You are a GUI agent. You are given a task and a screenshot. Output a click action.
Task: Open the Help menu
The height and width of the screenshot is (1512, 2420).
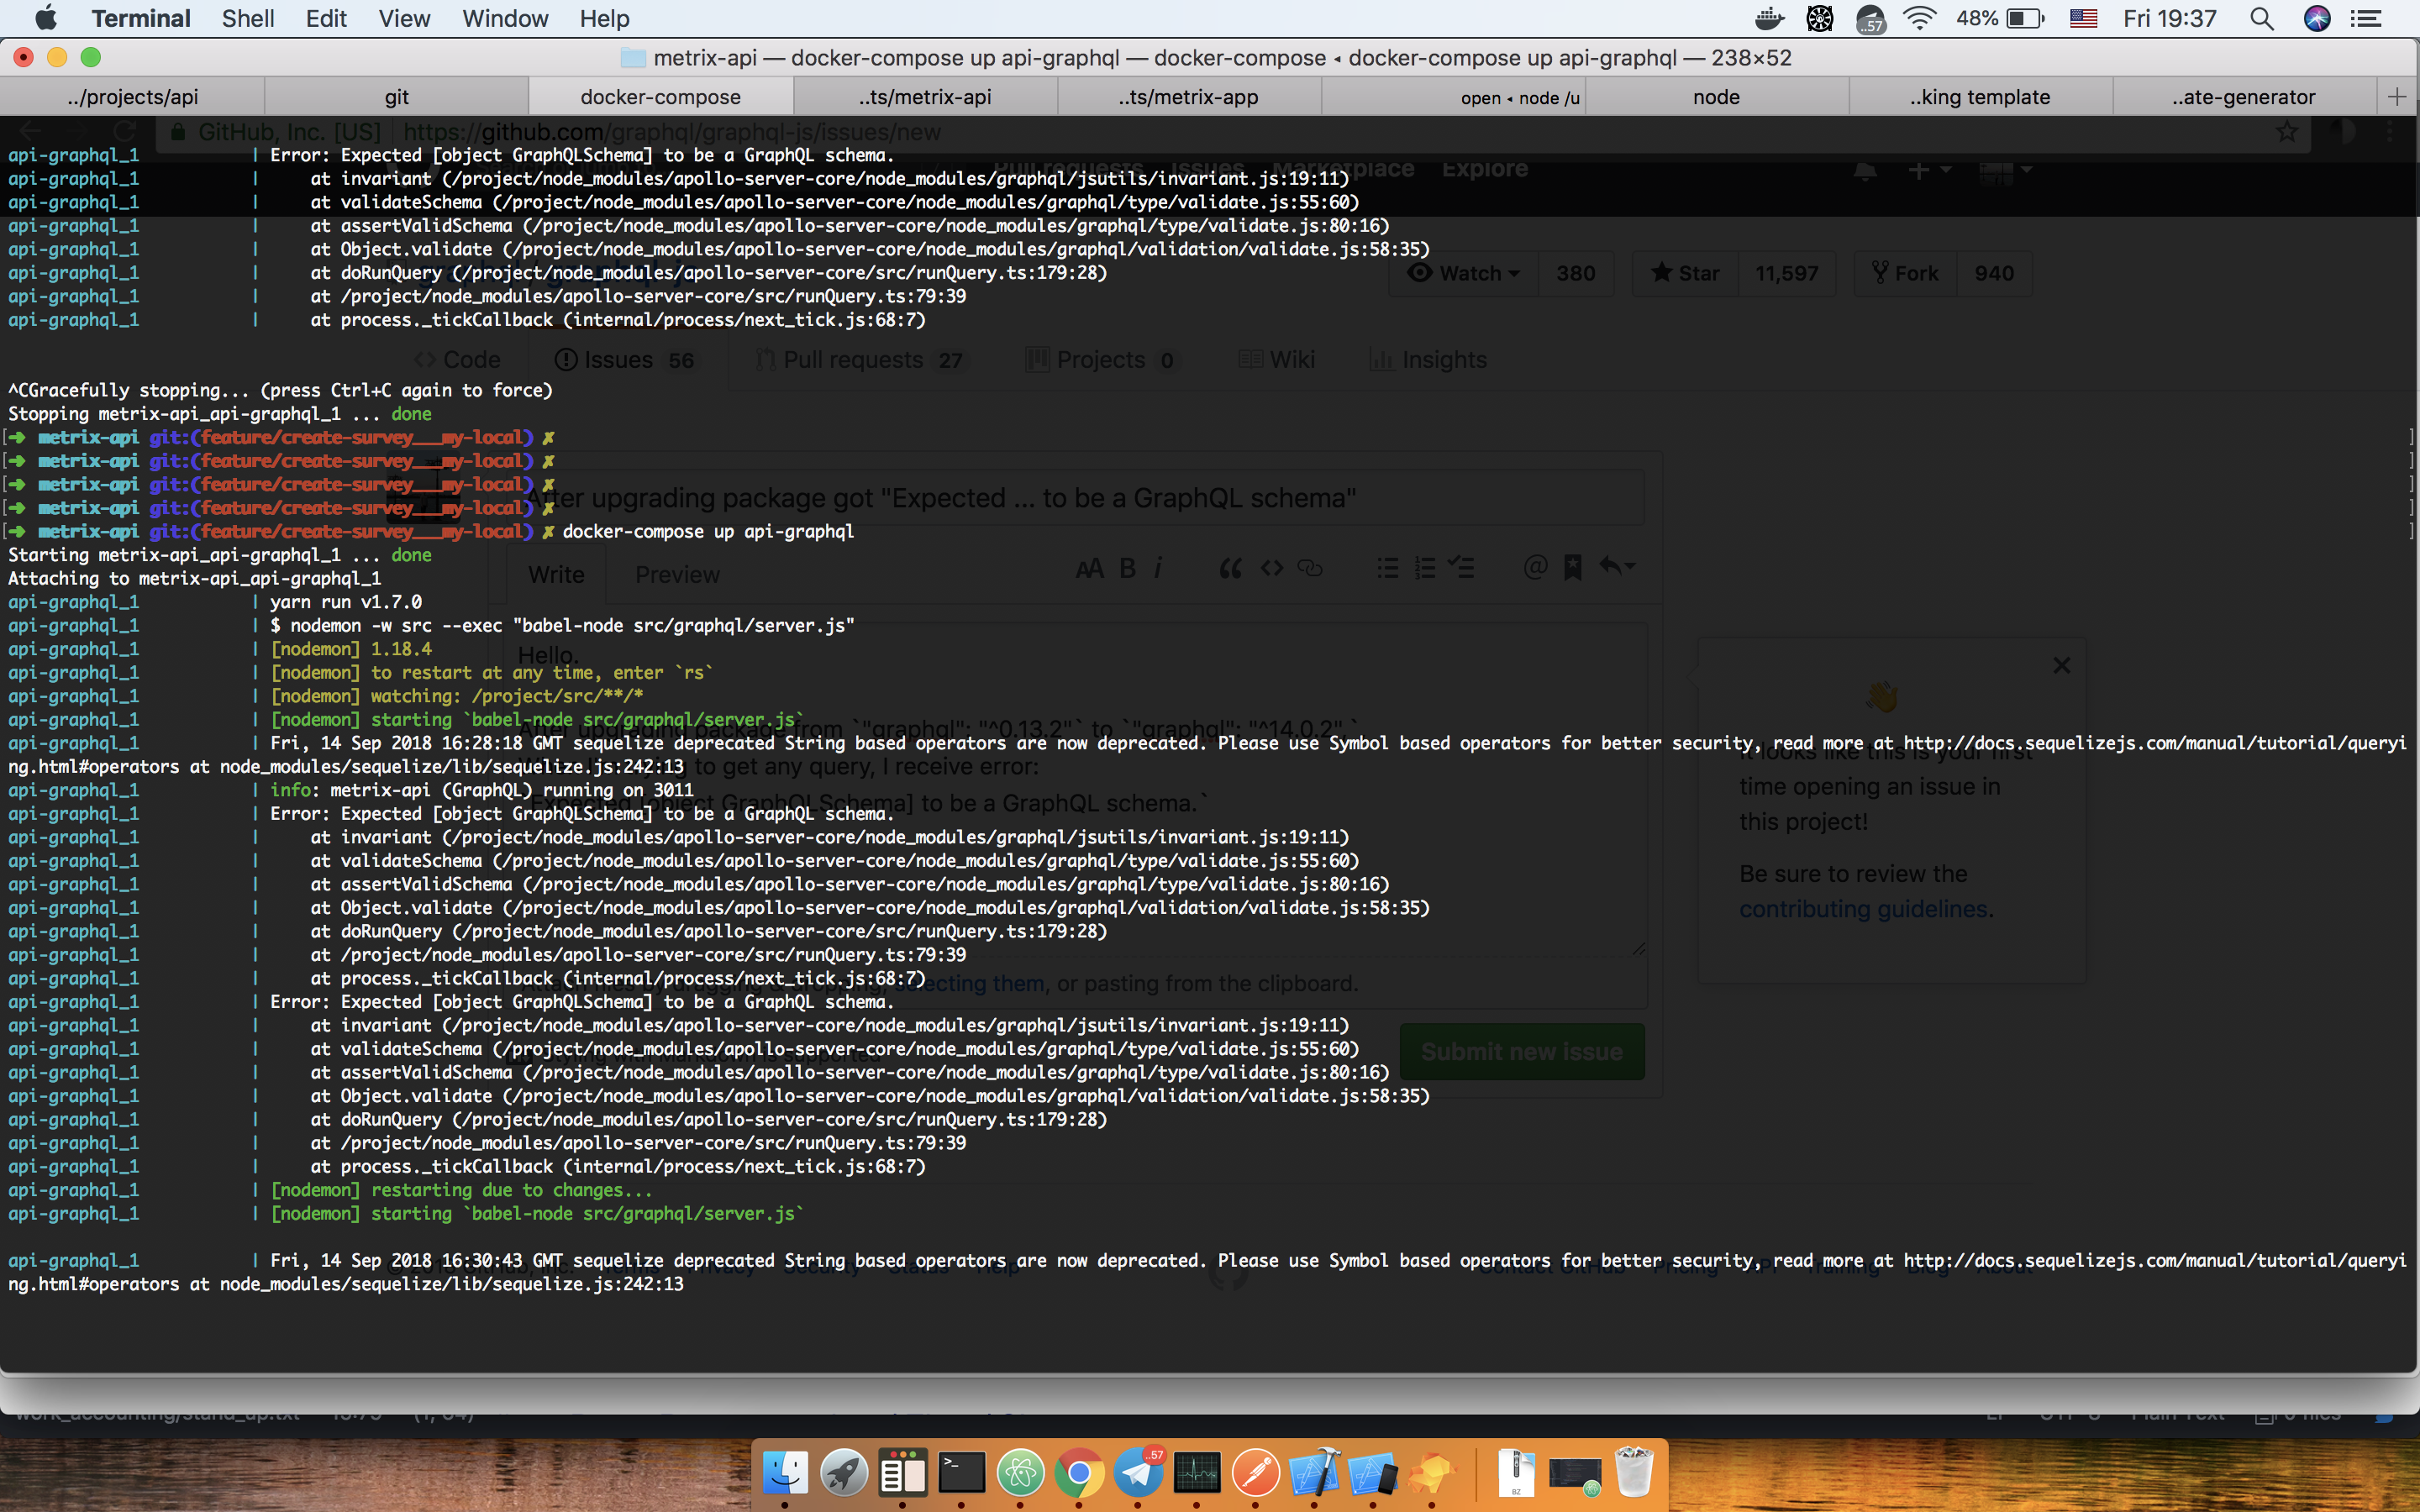604,18
